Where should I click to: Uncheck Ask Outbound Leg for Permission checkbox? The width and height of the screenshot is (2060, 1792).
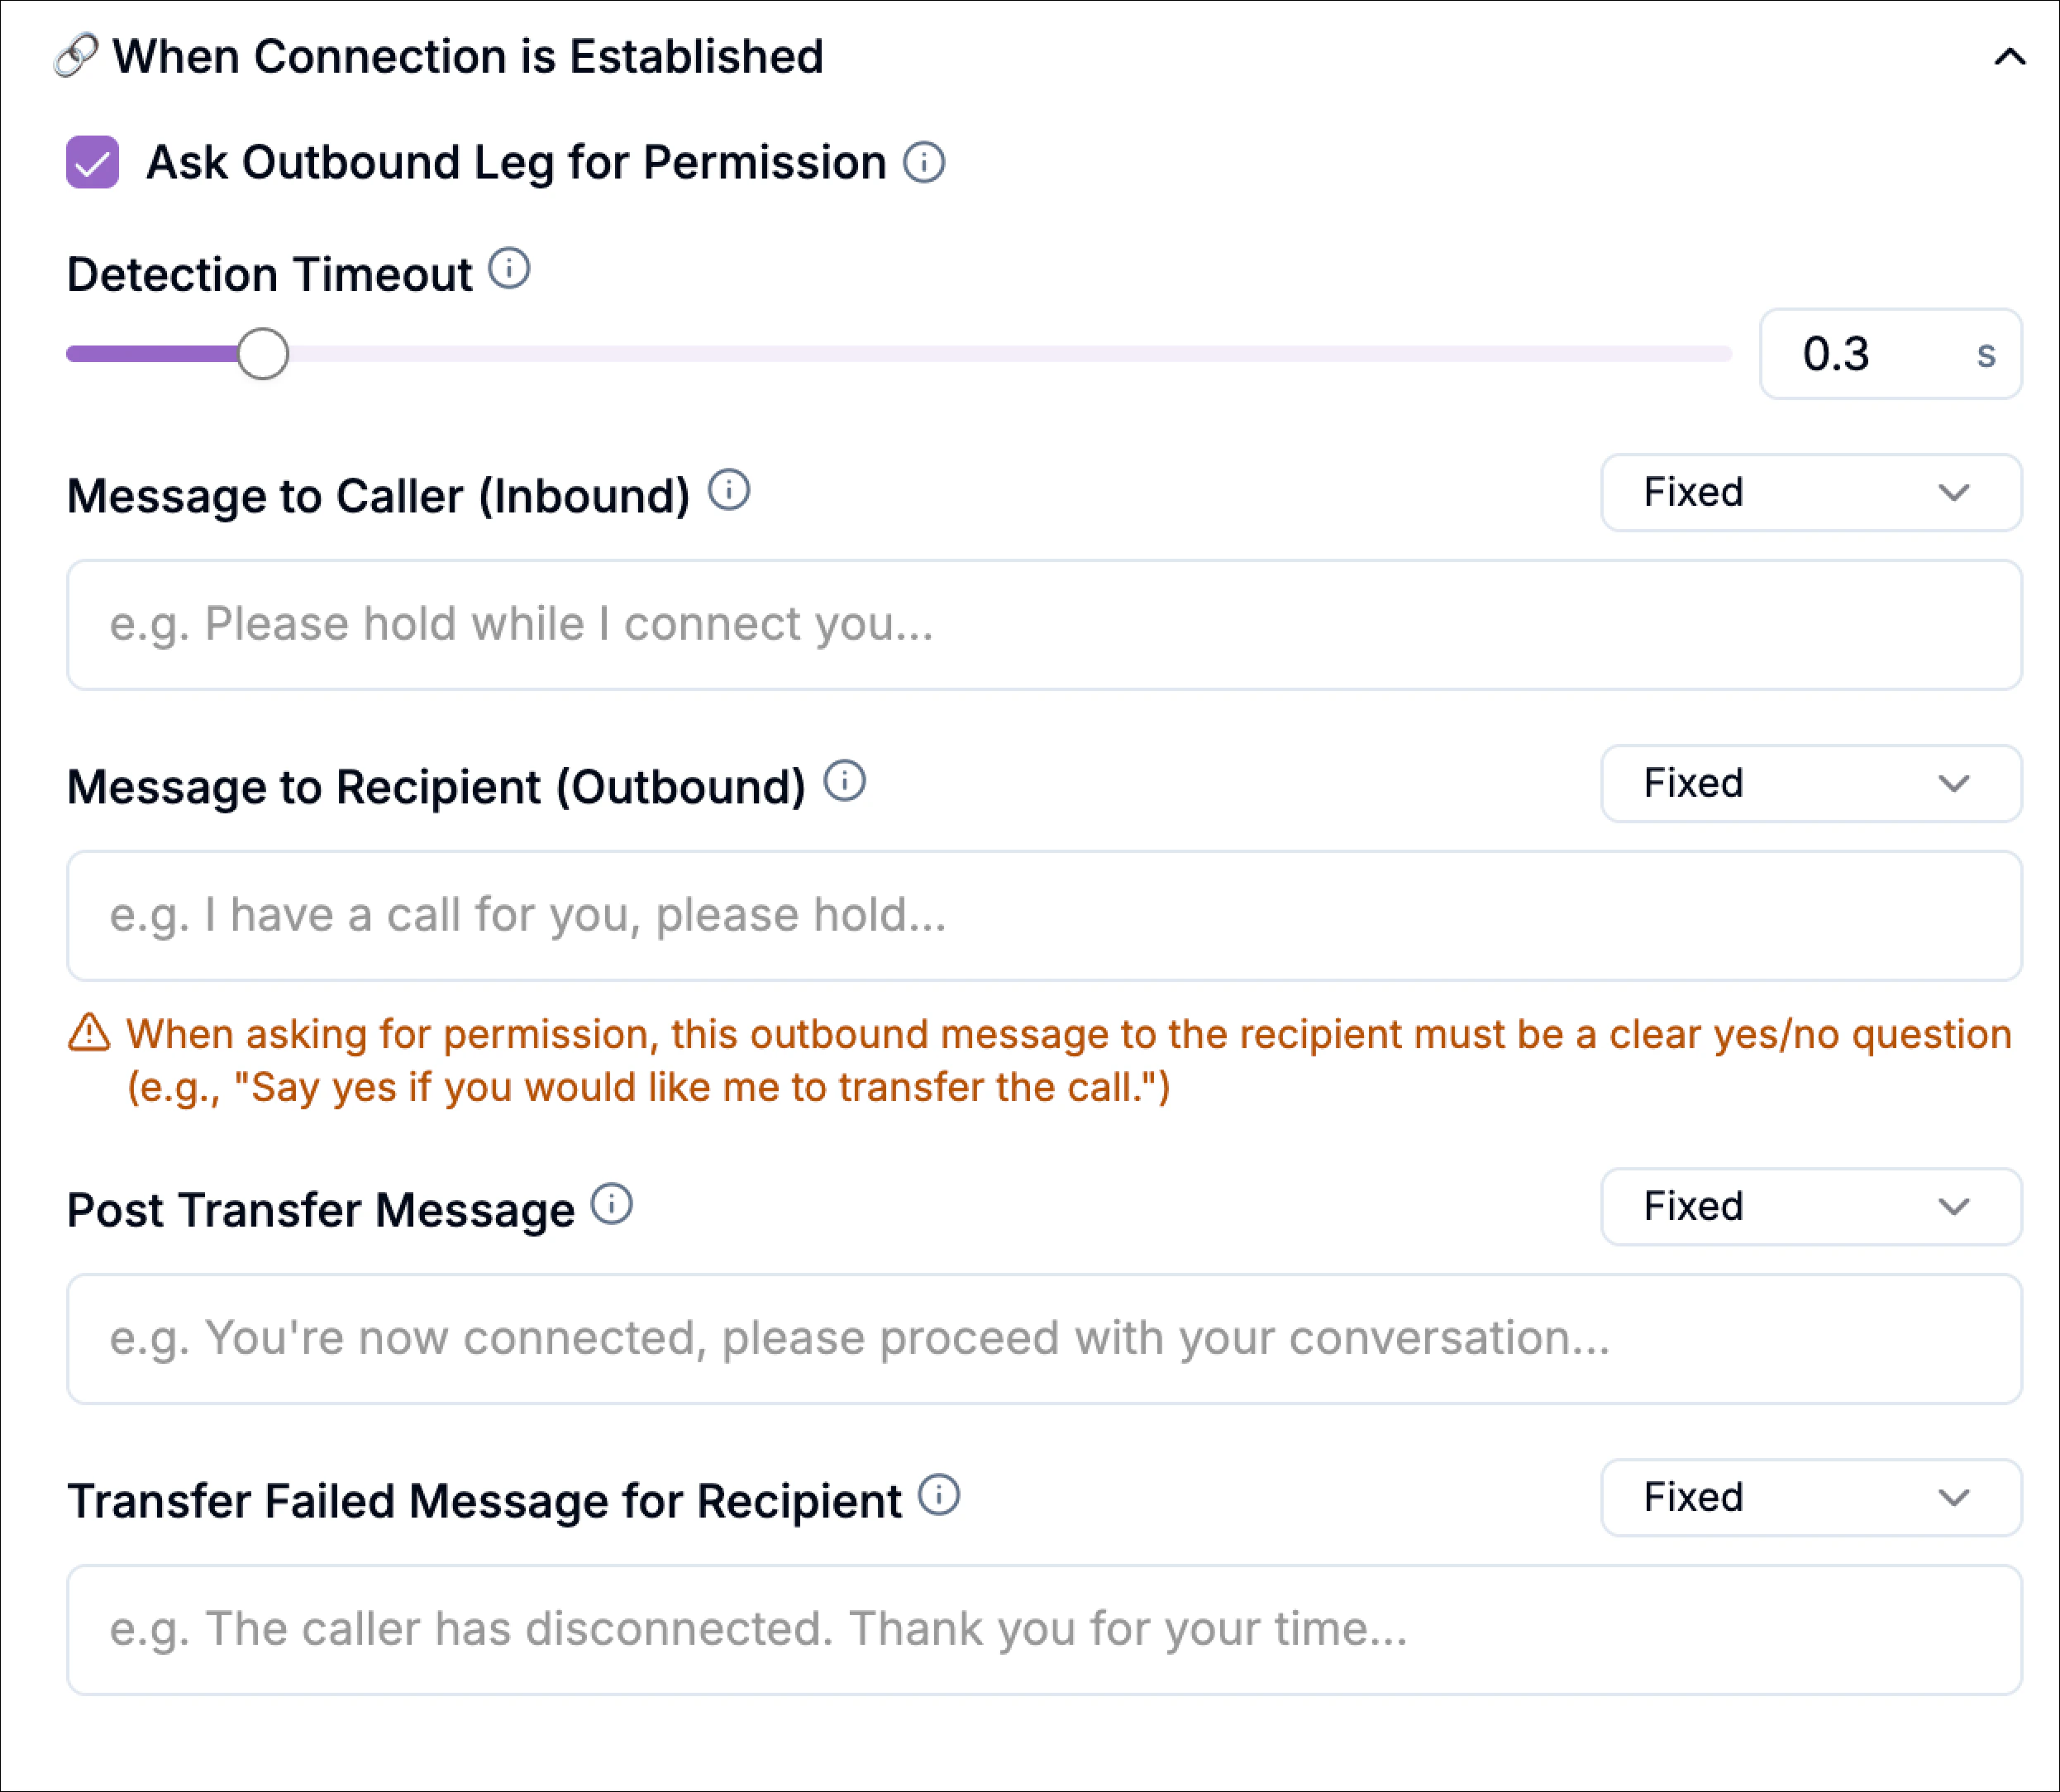click(93, 162)
